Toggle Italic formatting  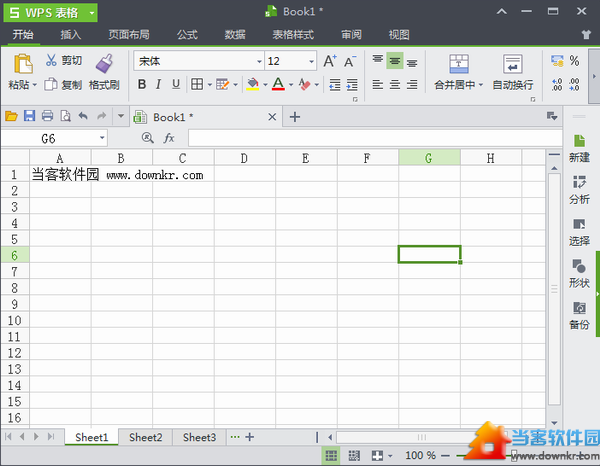pyautogui.click(x=158, y=84)
